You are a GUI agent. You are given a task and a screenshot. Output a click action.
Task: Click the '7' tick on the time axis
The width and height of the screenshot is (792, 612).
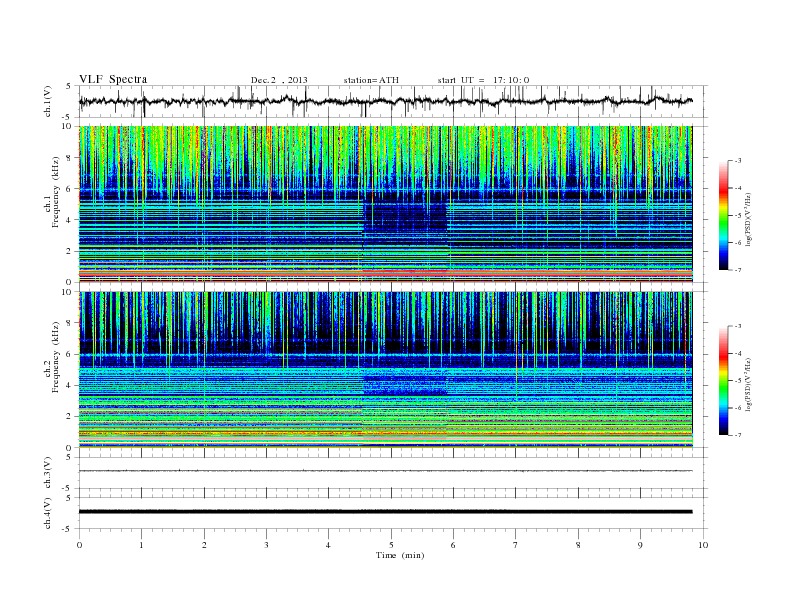point(516,545)
